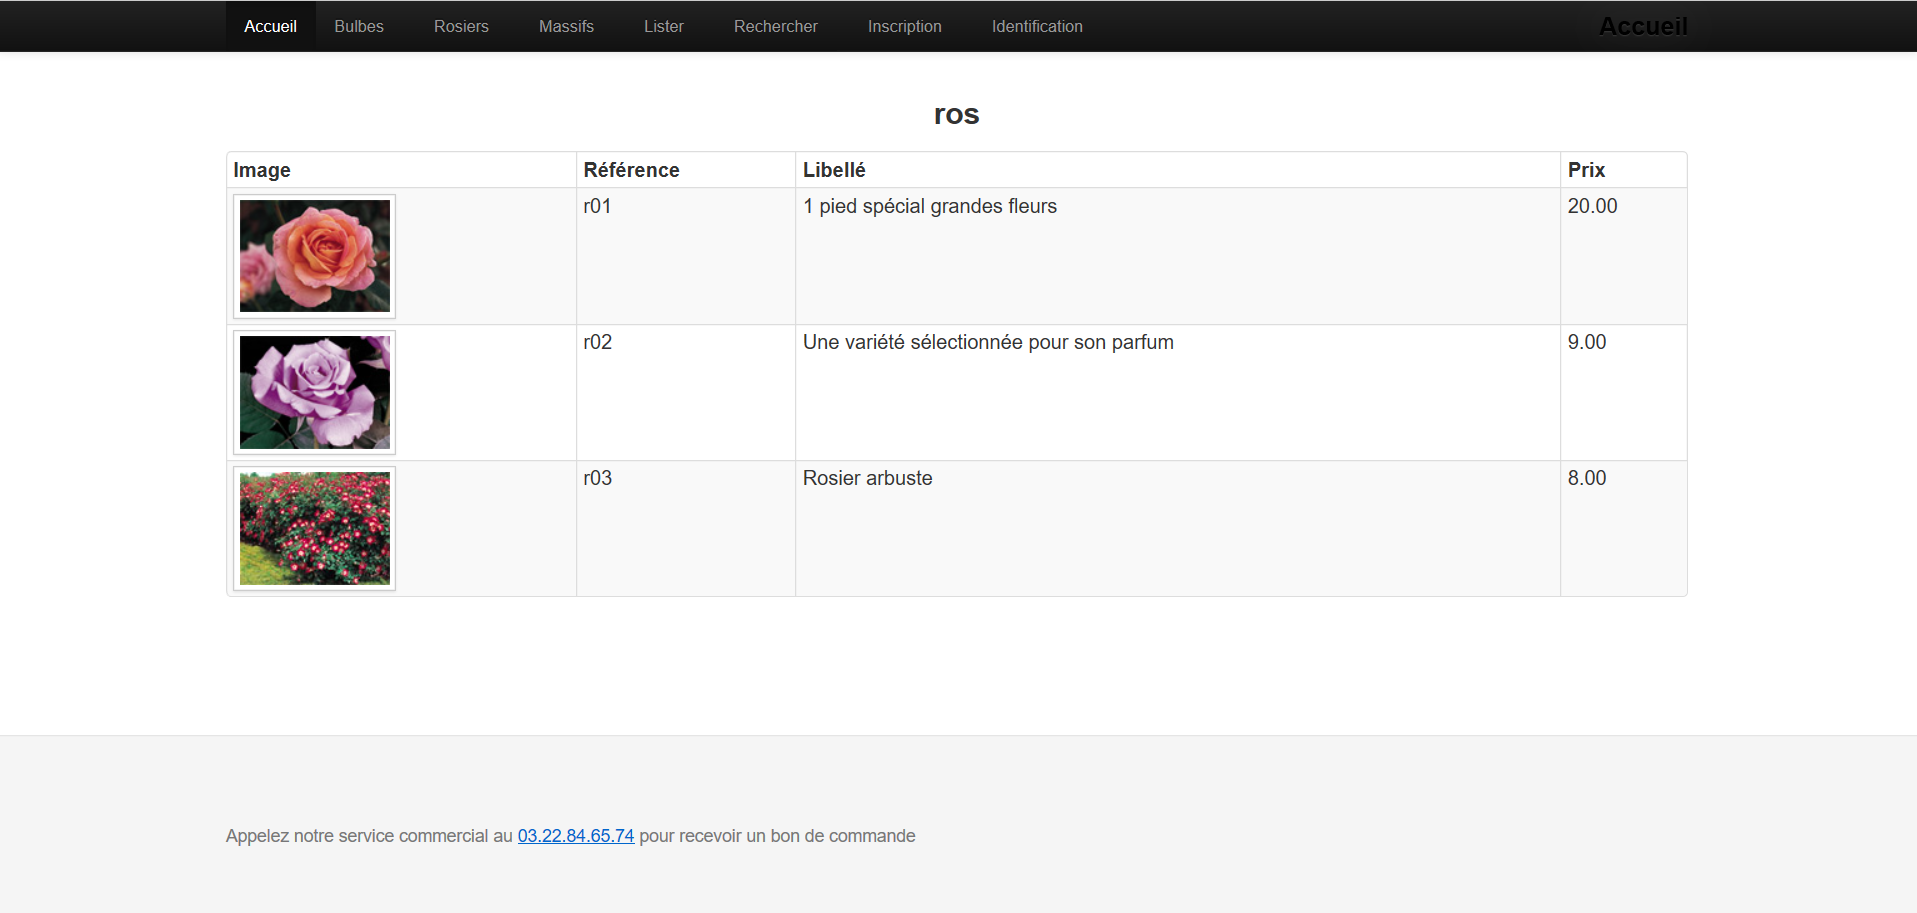Navigate to the Massifs section
Viewport: 1917px width, 913px height.
click(x=566, y=26)
